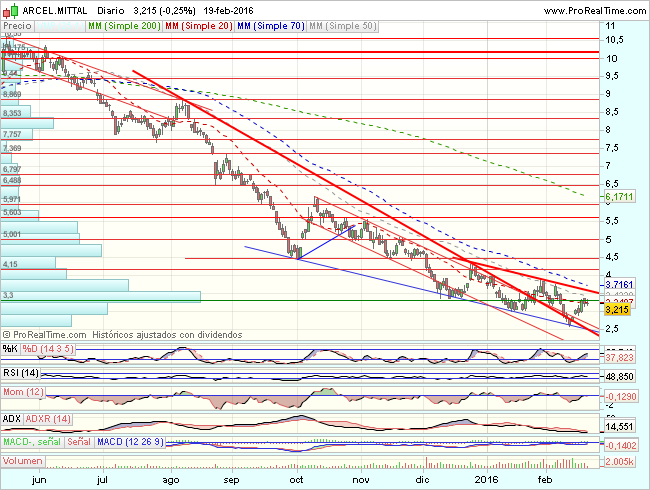This screenshot has height=490, width=650.
Task: Click the ADXR (14) label
Action: (48, 419)
